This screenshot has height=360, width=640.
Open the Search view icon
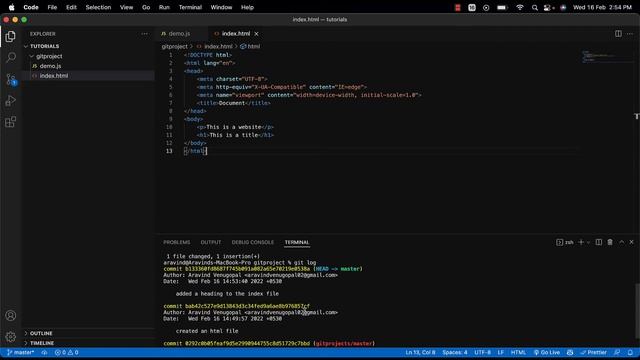[x=11, y=57]
